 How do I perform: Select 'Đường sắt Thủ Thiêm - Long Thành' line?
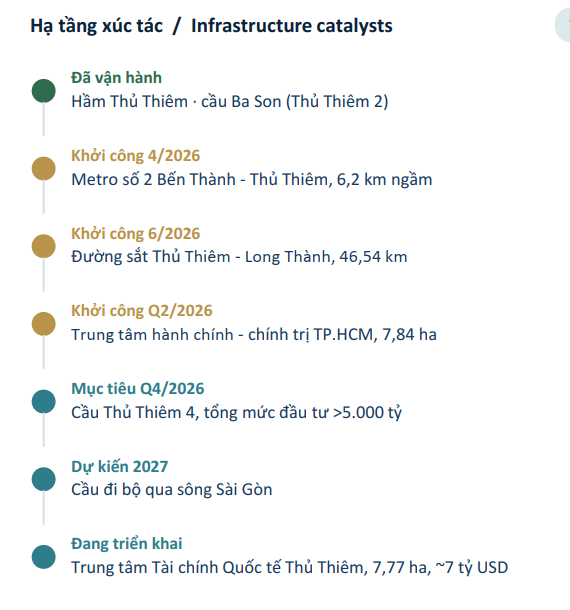201,257
